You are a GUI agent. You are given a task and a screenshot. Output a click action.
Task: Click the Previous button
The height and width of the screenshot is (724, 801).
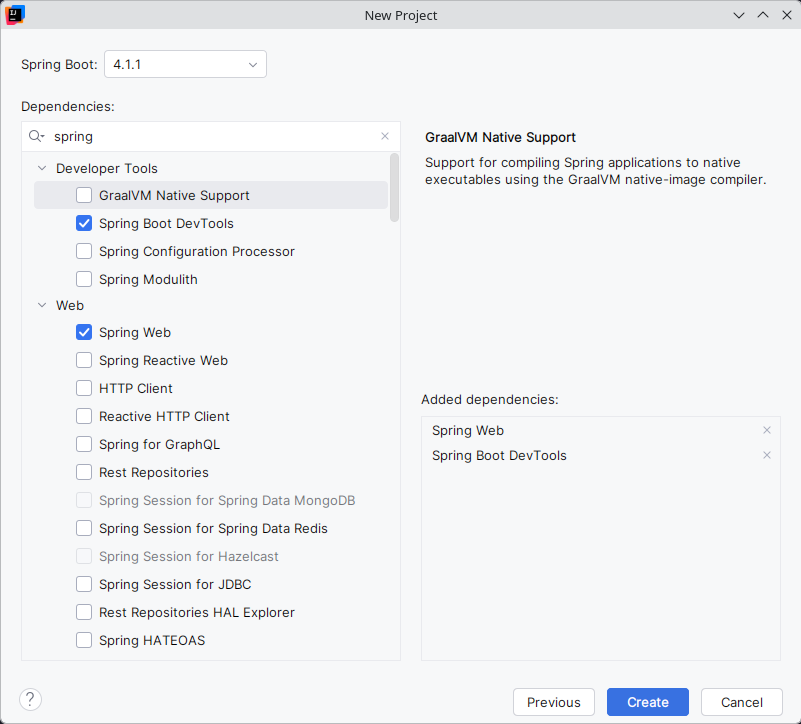[x=554, y=702]
